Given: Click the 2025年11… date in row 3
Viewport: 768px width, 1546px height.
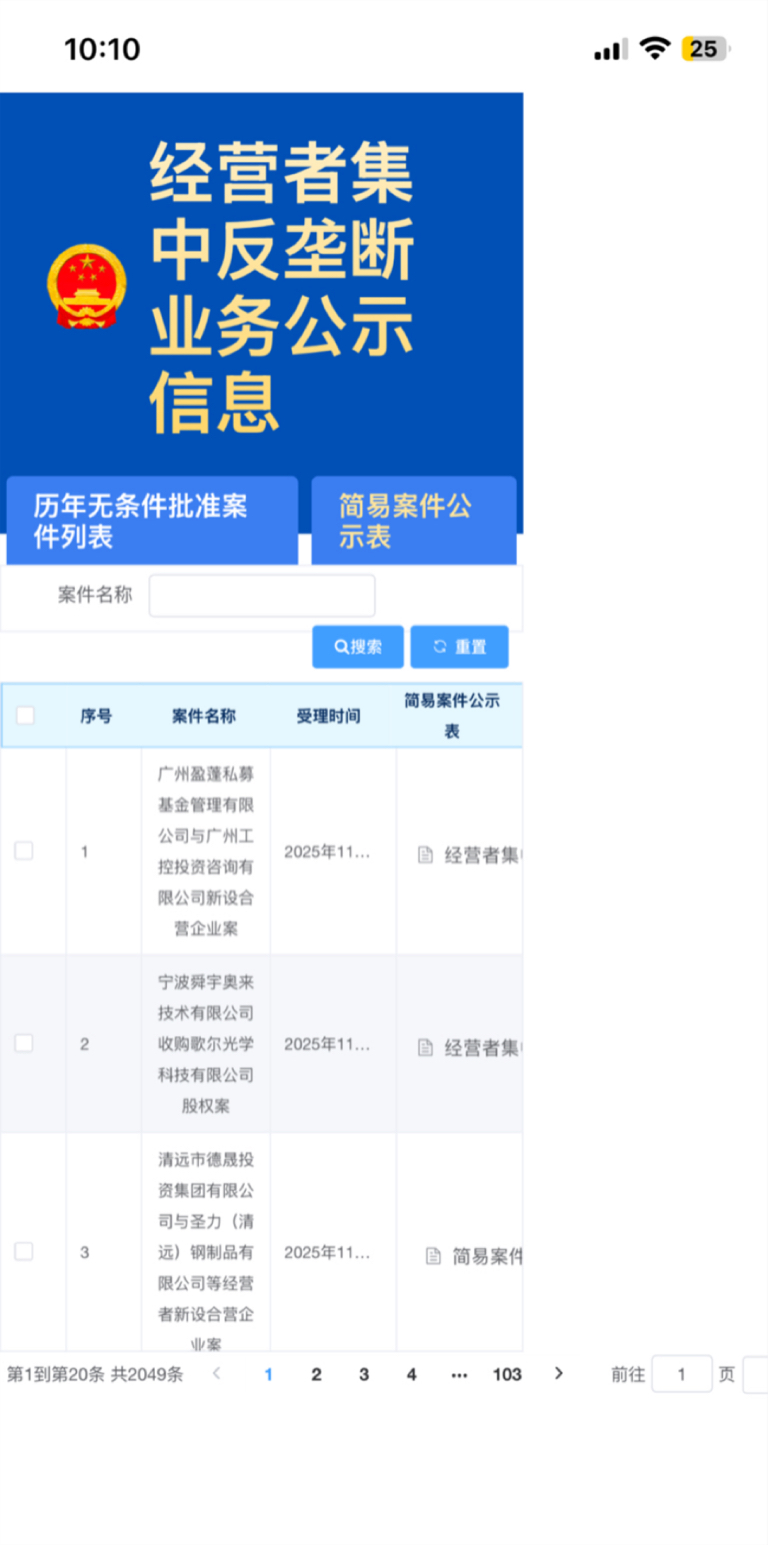Looking at the screenshot, I should tap(328, 1252).
